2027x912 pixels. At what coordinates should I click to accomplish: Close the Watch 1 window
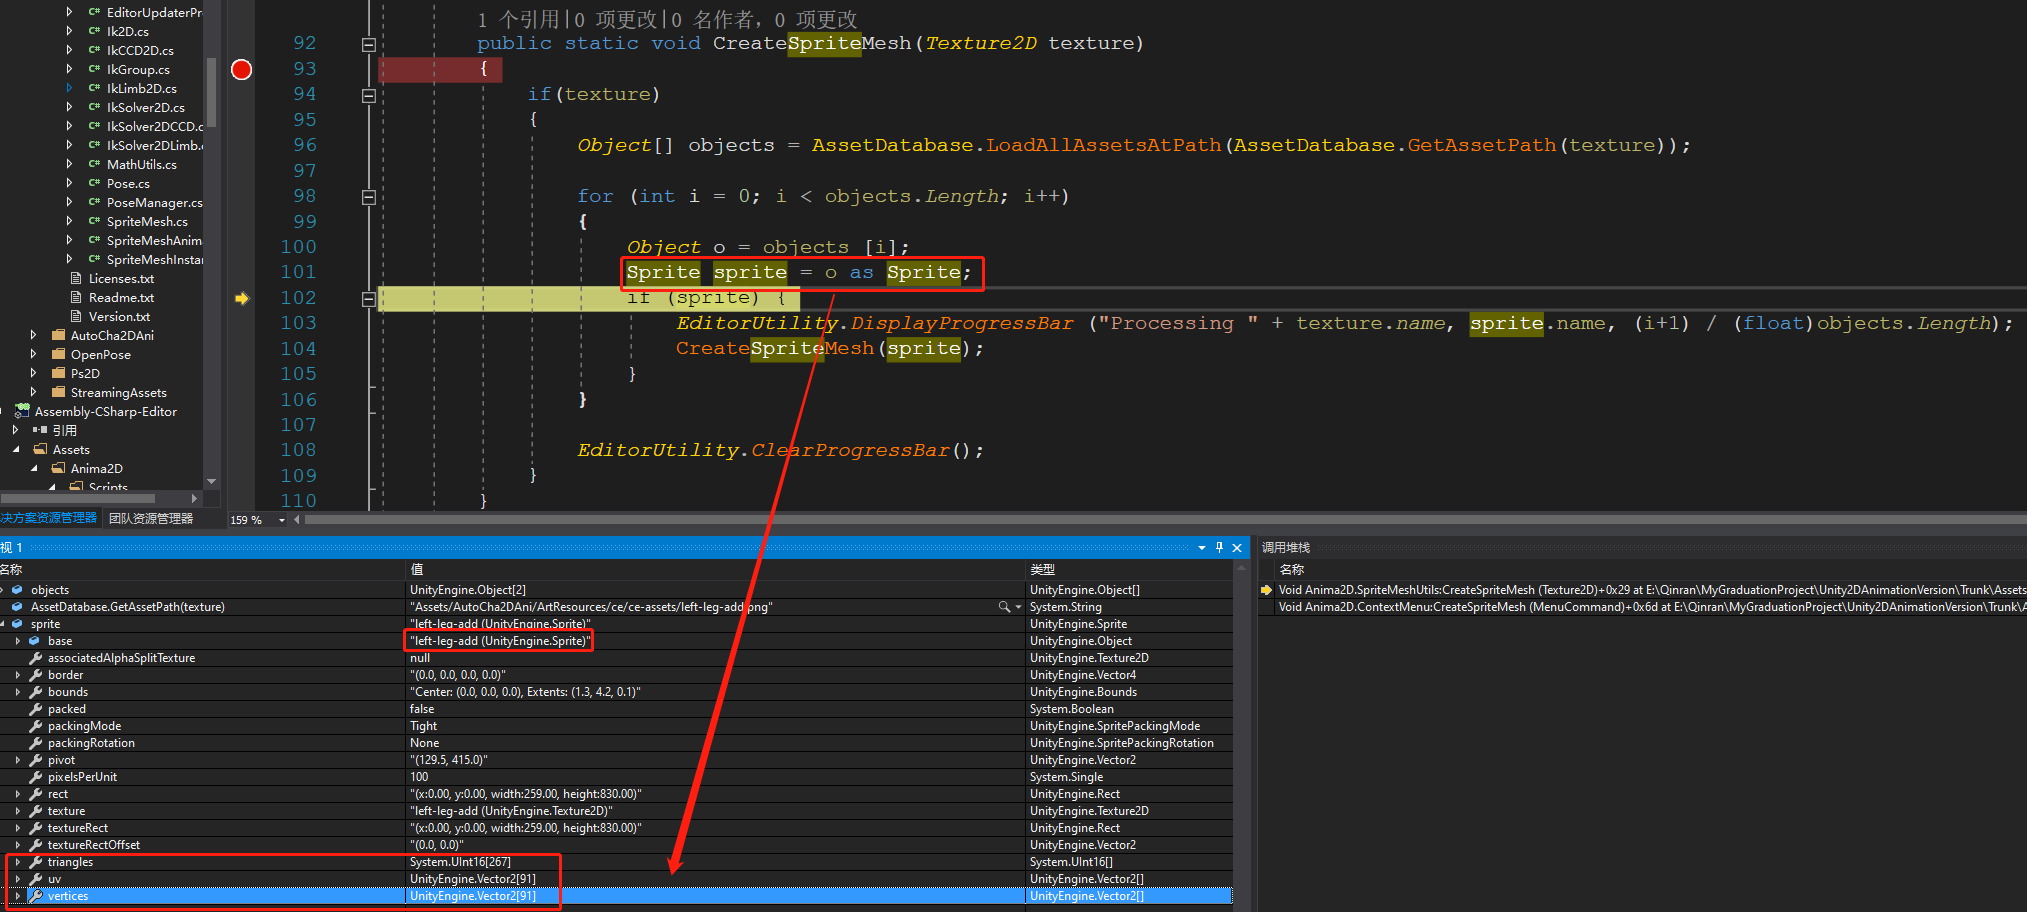(1237, 548)
